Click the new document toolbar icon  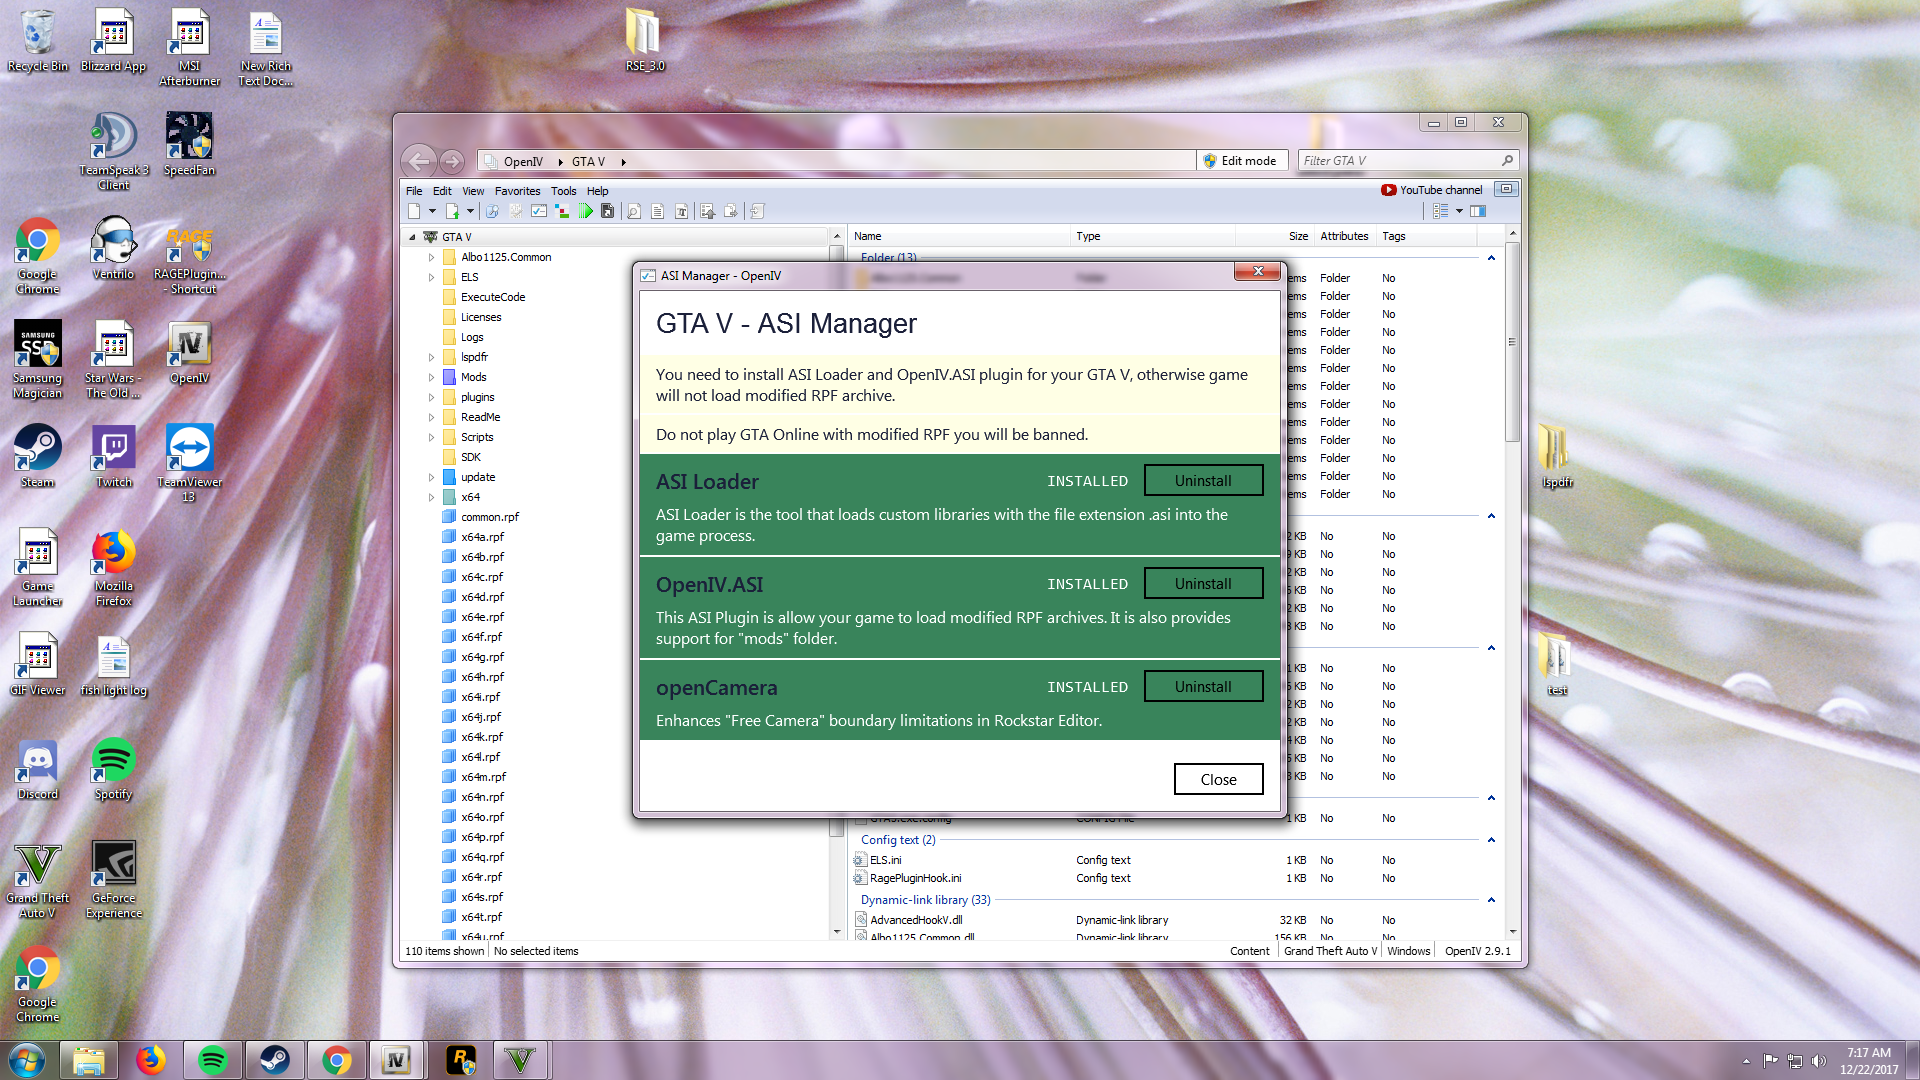pyautogui.click(x=414, y=211)
